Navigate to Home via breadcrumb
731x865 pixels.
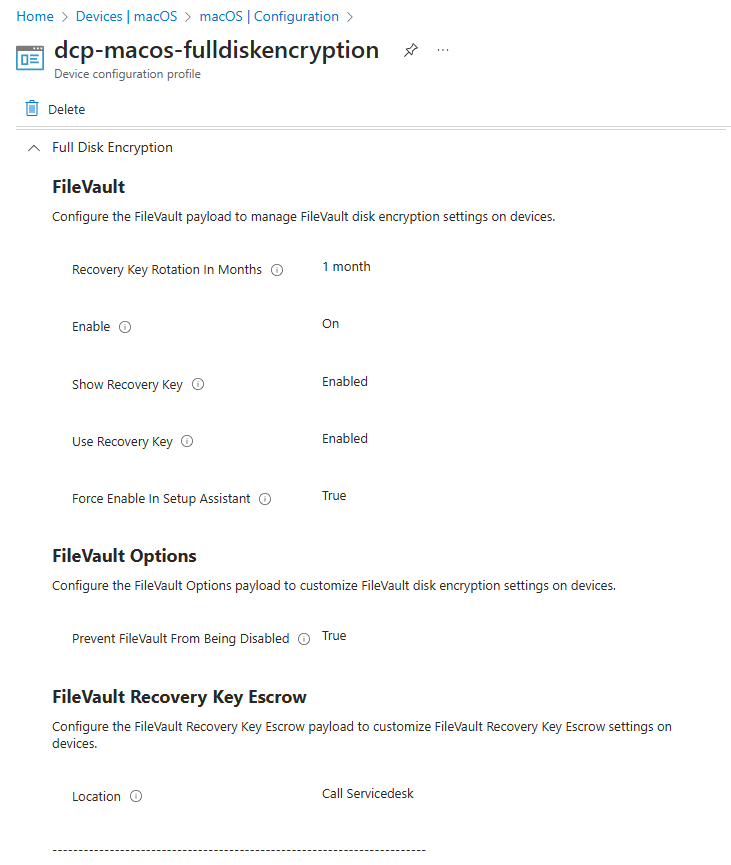pyautogui.click(x=34, y=16)
